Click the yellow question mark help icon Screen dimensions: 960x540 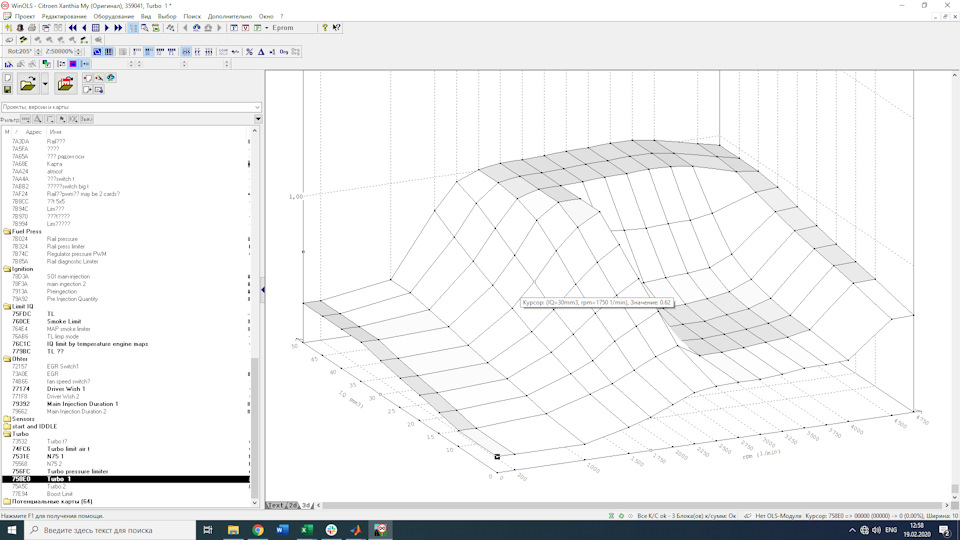324,28
